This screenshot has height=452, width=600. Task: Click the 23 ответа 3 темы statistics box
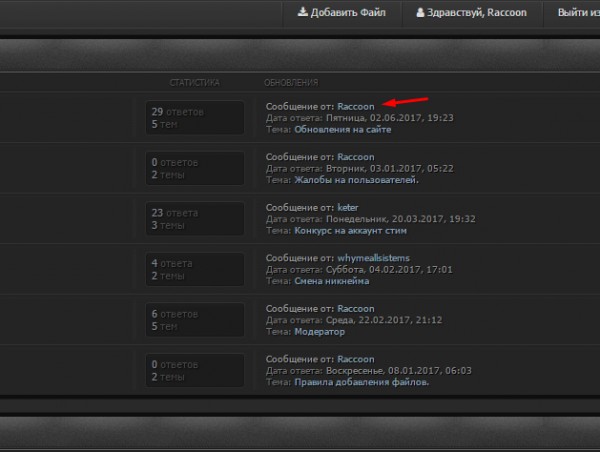tap(195, 219)
